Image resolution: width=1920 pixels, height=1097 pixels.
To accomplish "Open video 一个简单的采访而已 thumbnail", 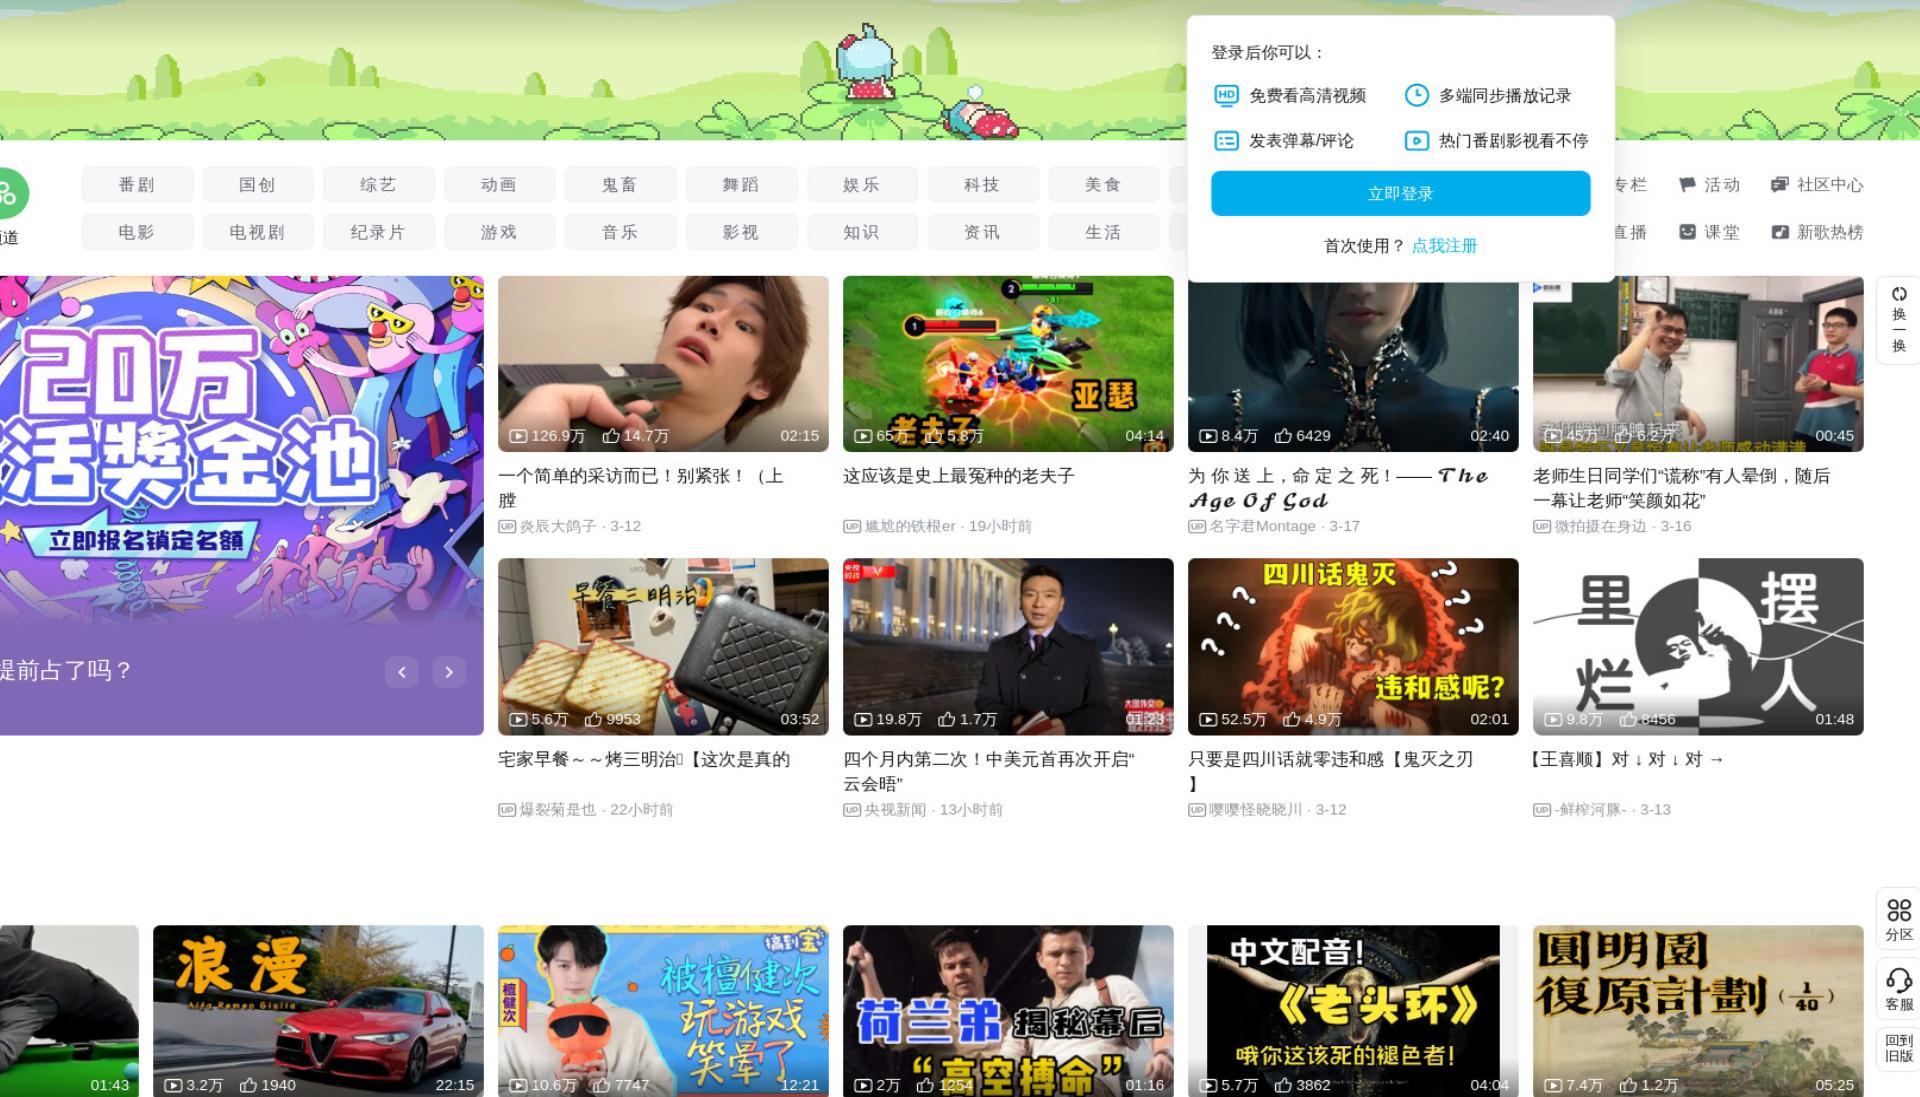I will point(663,364).
